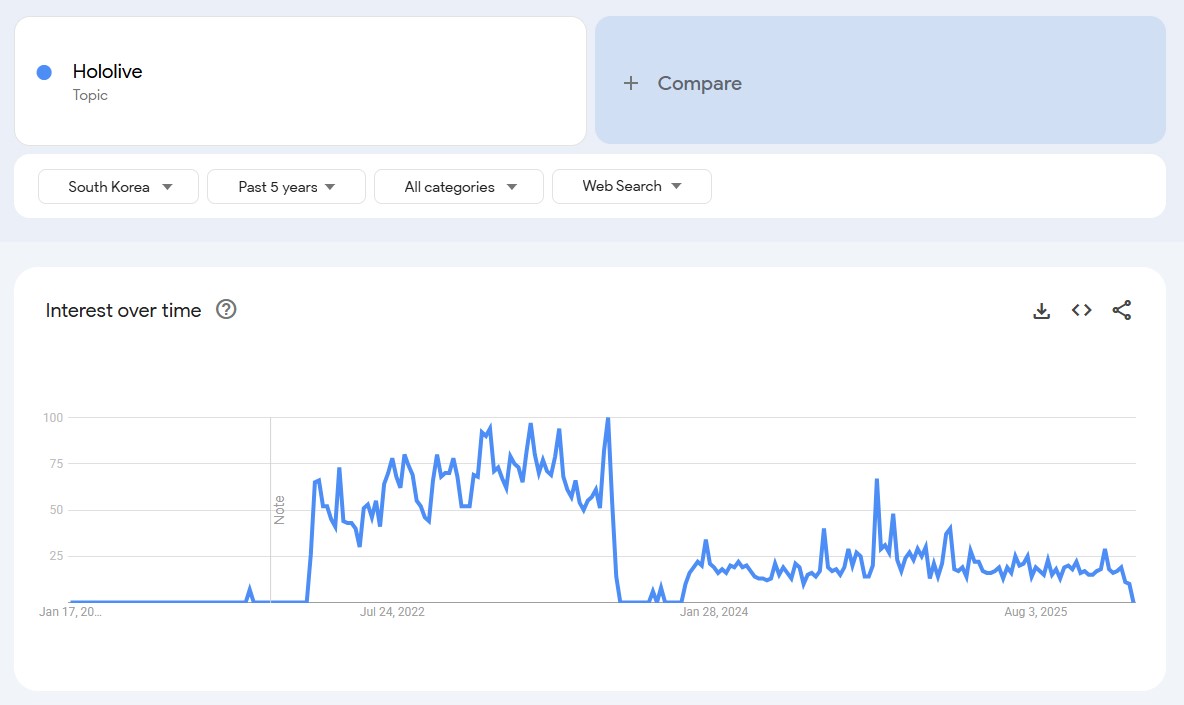Image resolution: width=1184 pixels, height=705 pixels.
Task: Edit the Hololive search term
Action: coord(107,72)
